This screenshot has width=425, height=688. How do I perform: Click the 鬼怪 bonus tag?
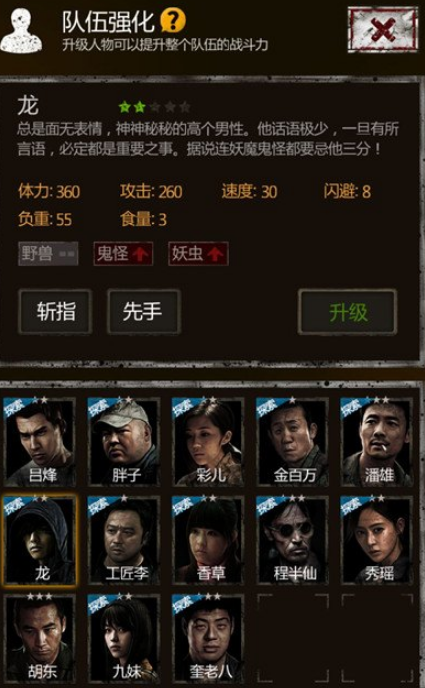pyautogui.click(x=123, y=253)
